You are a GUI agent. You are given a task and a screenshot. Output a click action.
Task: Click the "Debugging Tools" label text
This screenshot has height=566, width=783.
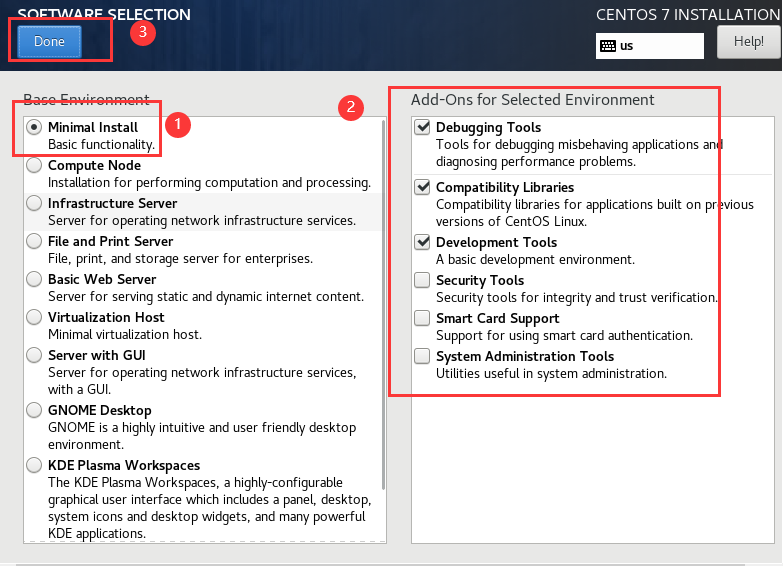(488, 127)
